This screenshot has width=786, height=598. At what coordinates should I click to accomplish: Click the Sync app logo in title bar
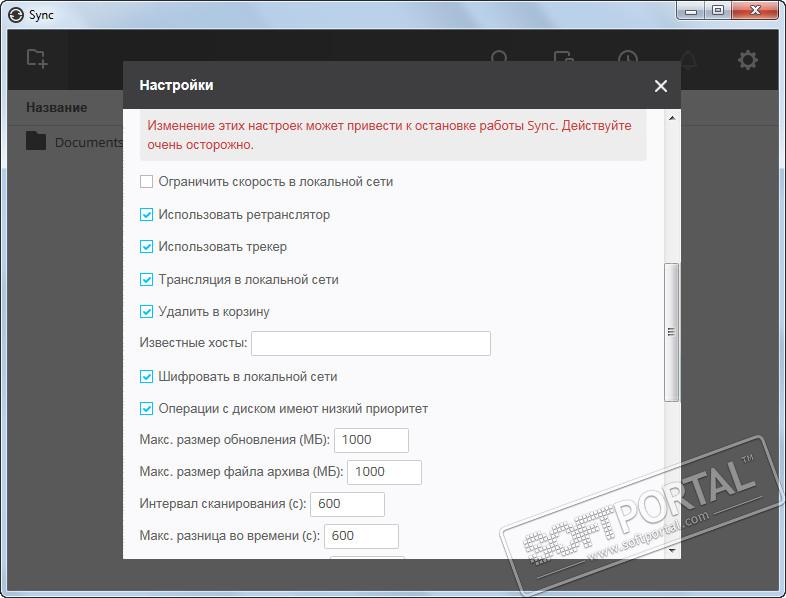pos(16,15)
